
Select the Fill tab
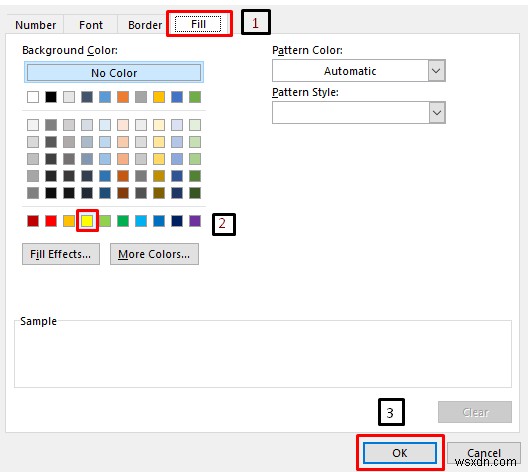[x=198, y=24]
